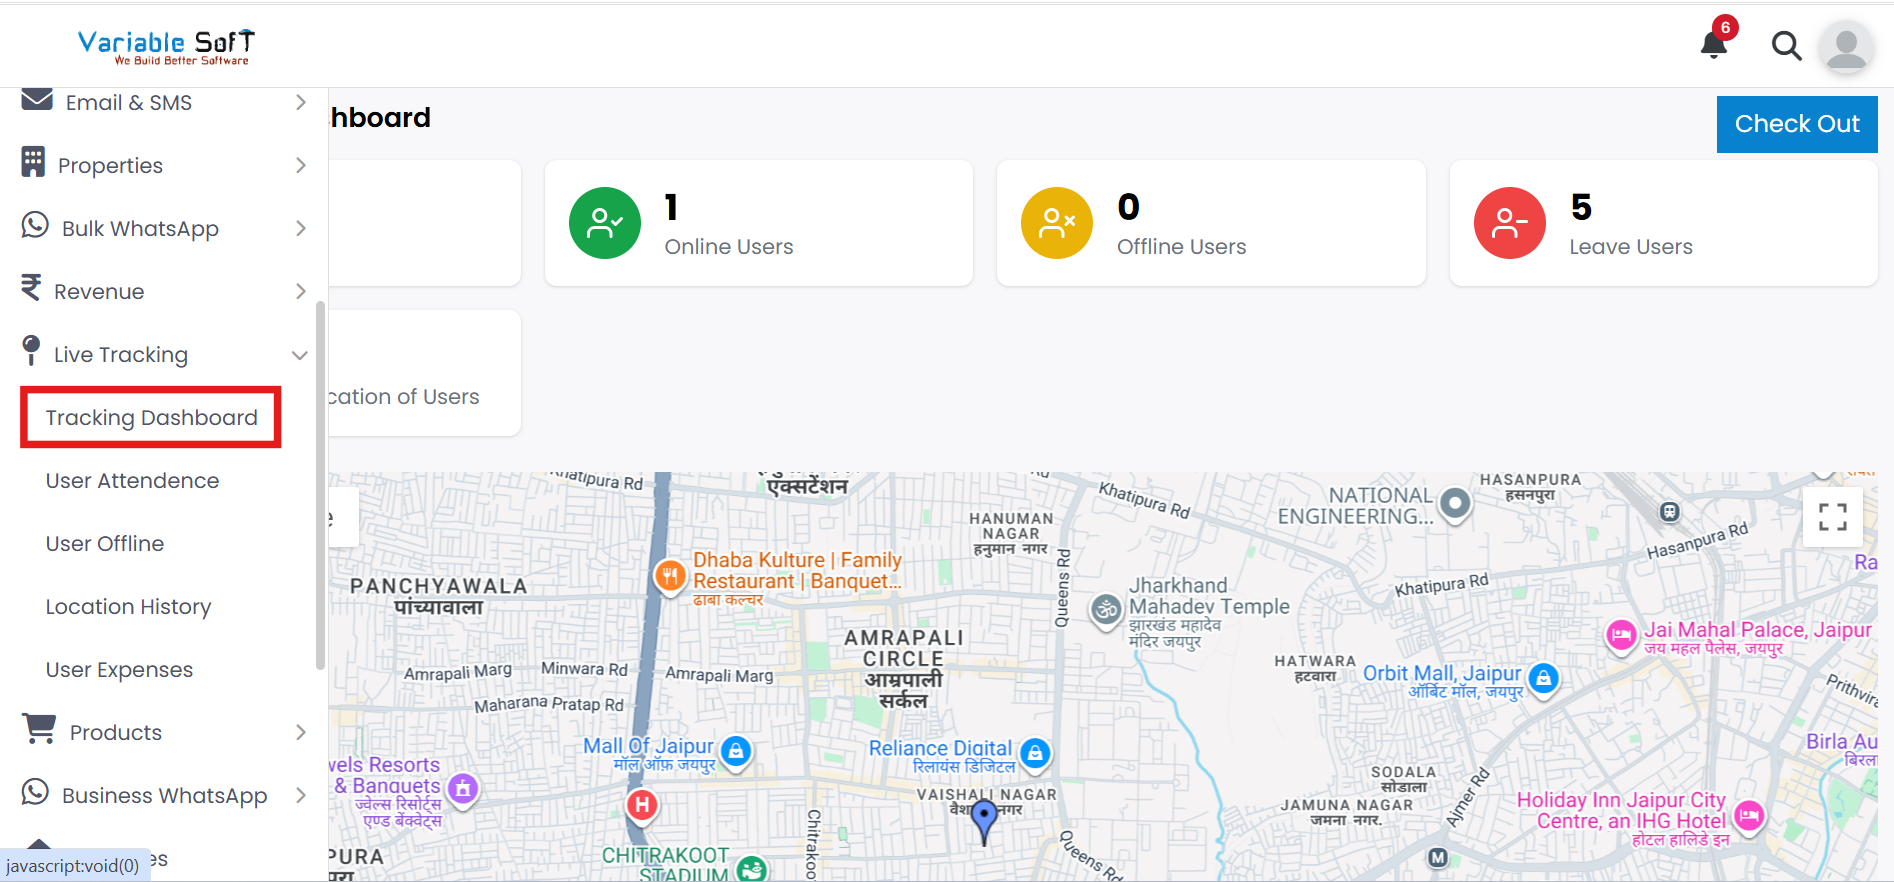Click the Chitrakoot Stadium map marker

click(x=752, y=869)
